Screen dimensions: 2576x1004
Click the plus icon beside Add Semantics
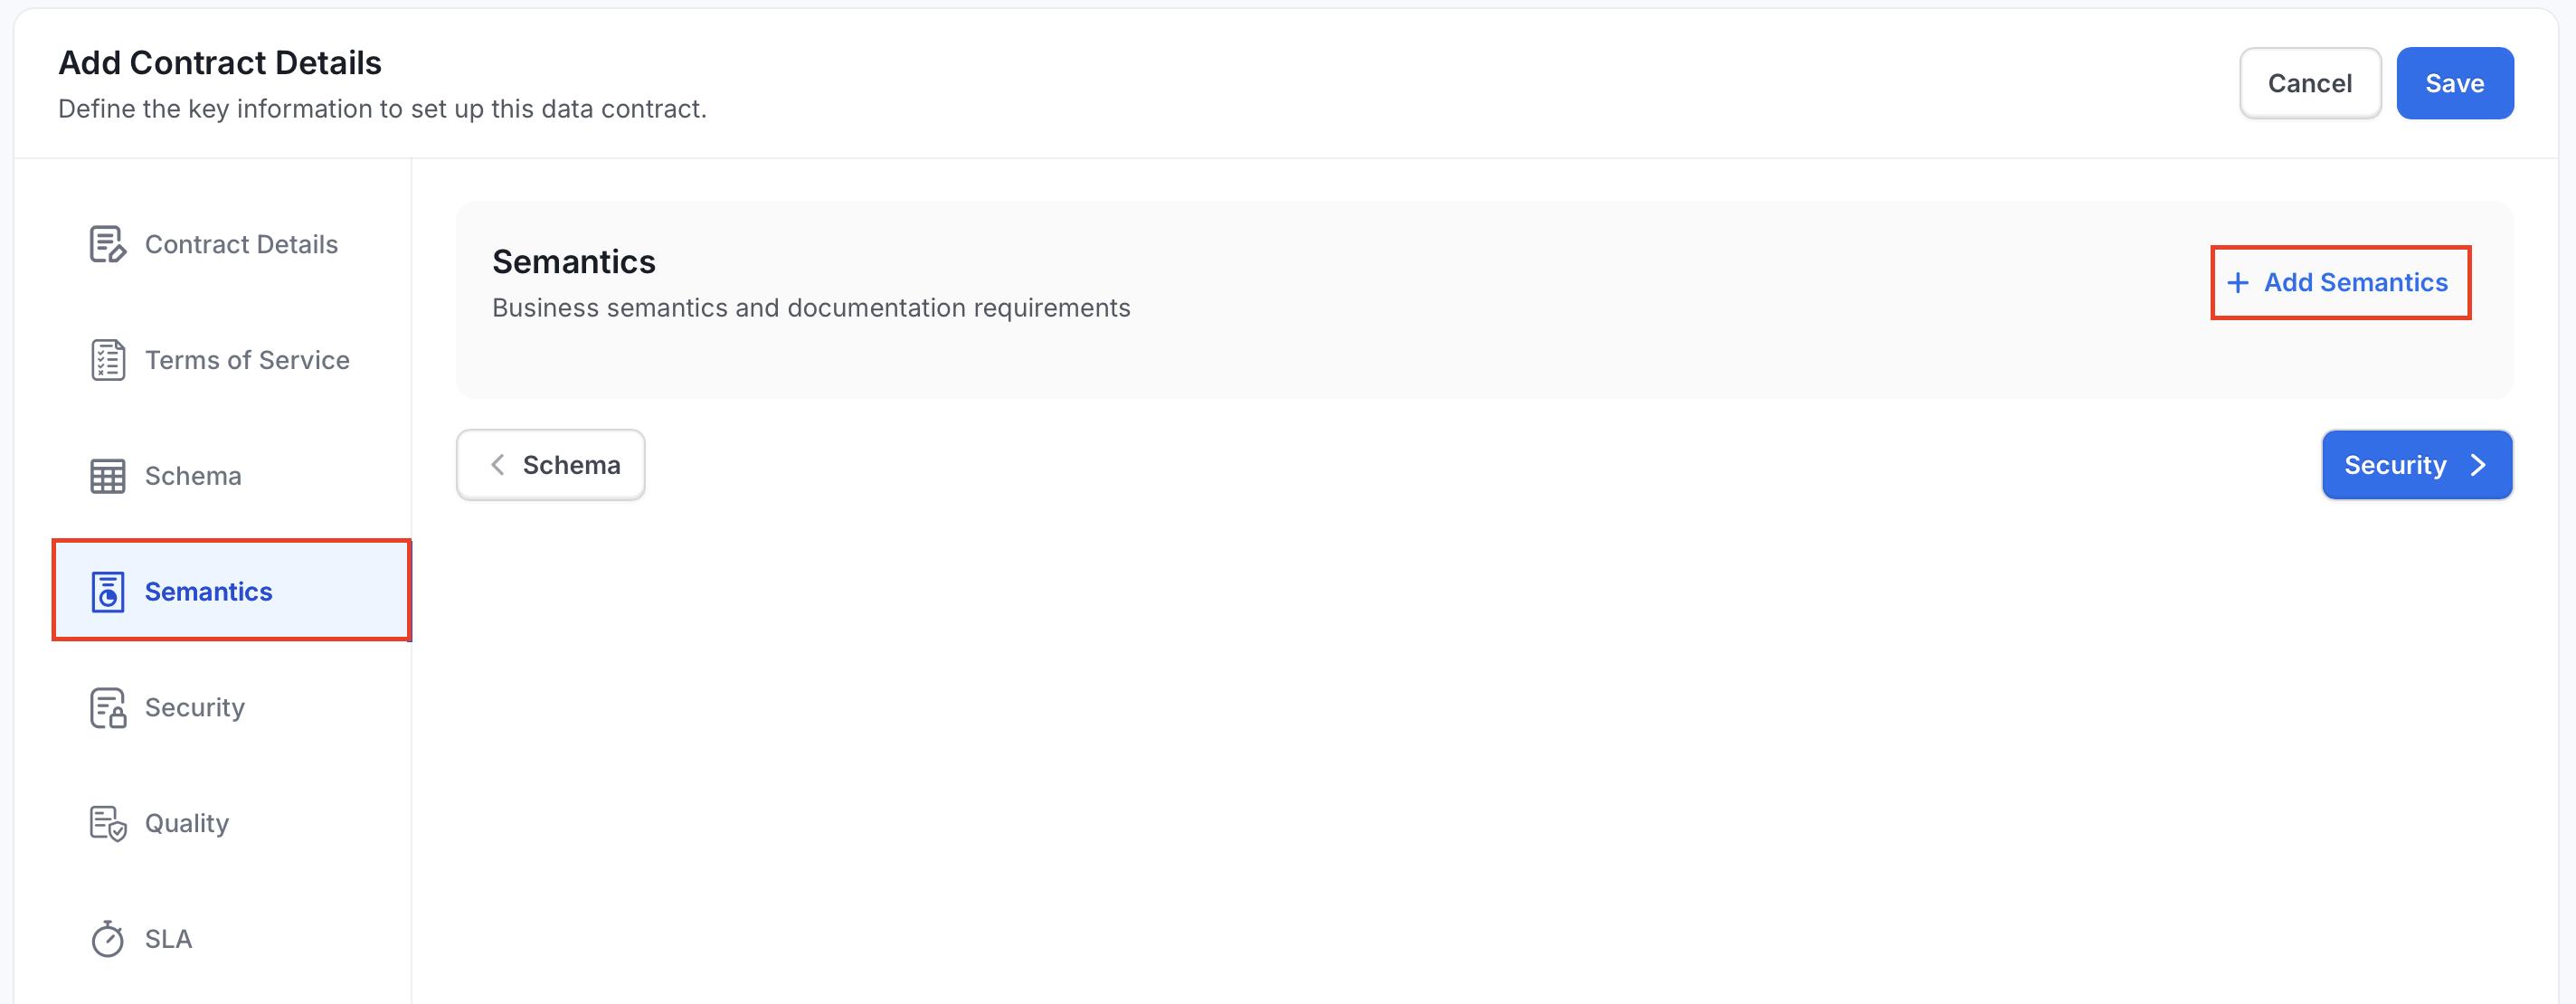coord(2238,283)
